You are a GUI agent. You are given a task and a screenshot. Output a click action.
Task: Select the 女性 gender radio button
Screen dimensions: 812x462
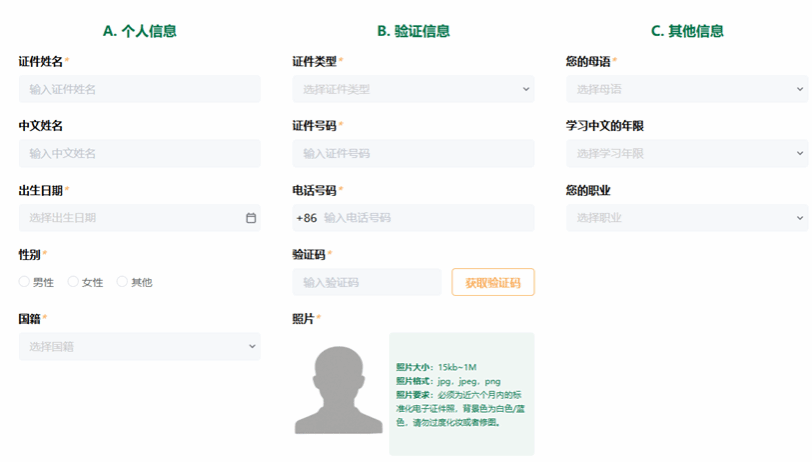point(73,282)
